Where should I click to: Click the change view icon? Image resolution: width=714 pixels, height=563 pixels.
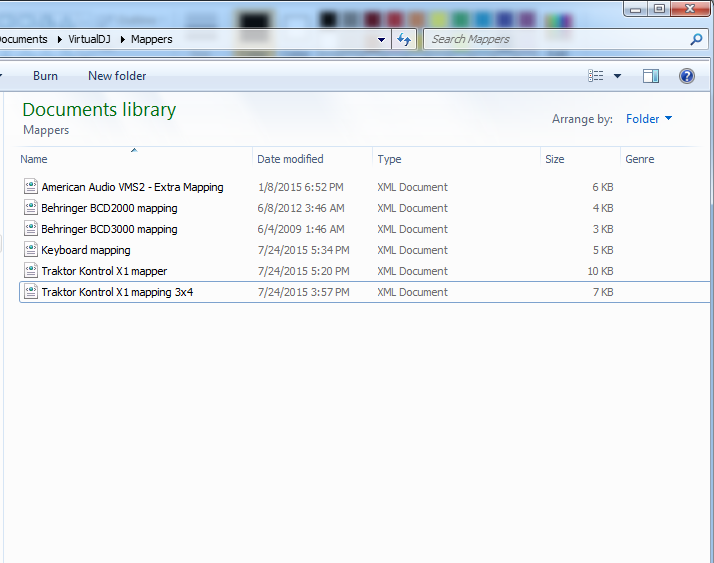596,76
